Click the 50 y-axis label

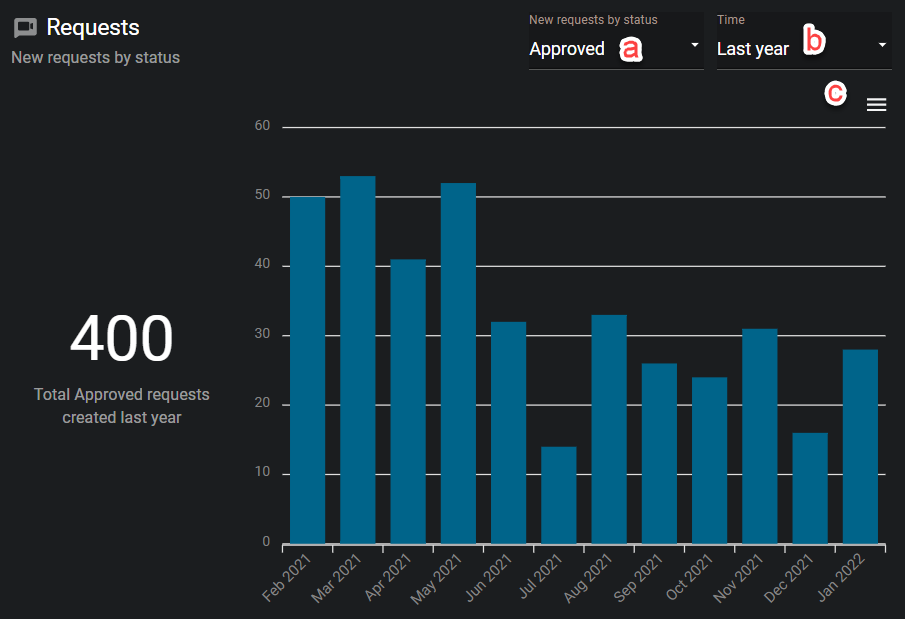coord(262,195)
